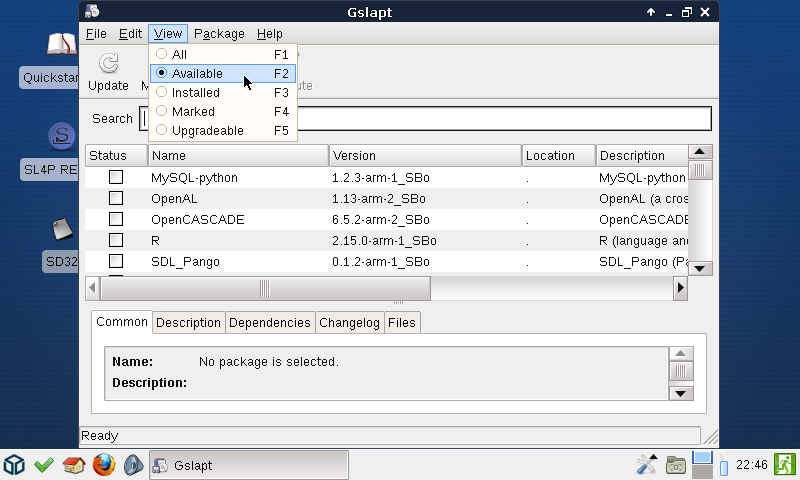Viewport: 800px width, 480px height.
Task: Click details pane scroll down arrow
Action: (681, 393)
